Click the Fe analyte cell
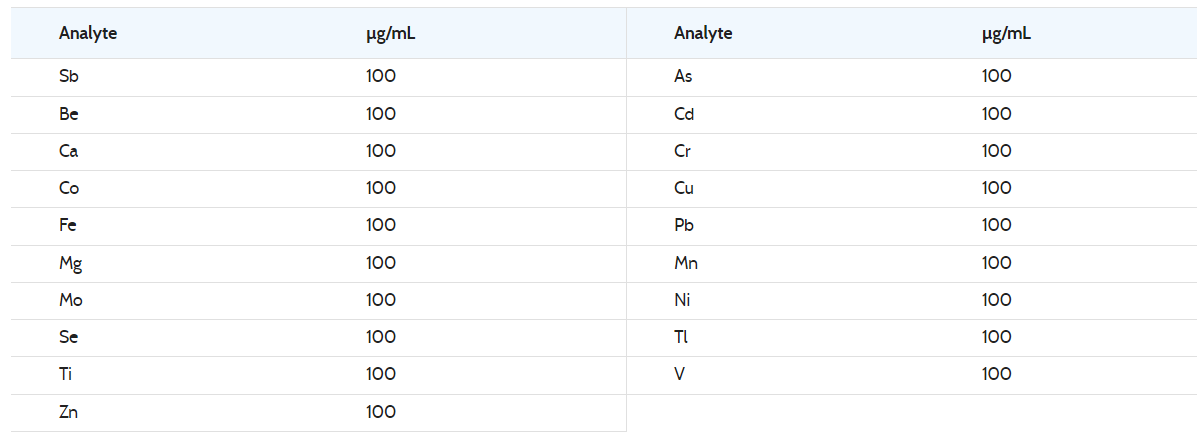The image size is (1197, 442). point(69,225)
